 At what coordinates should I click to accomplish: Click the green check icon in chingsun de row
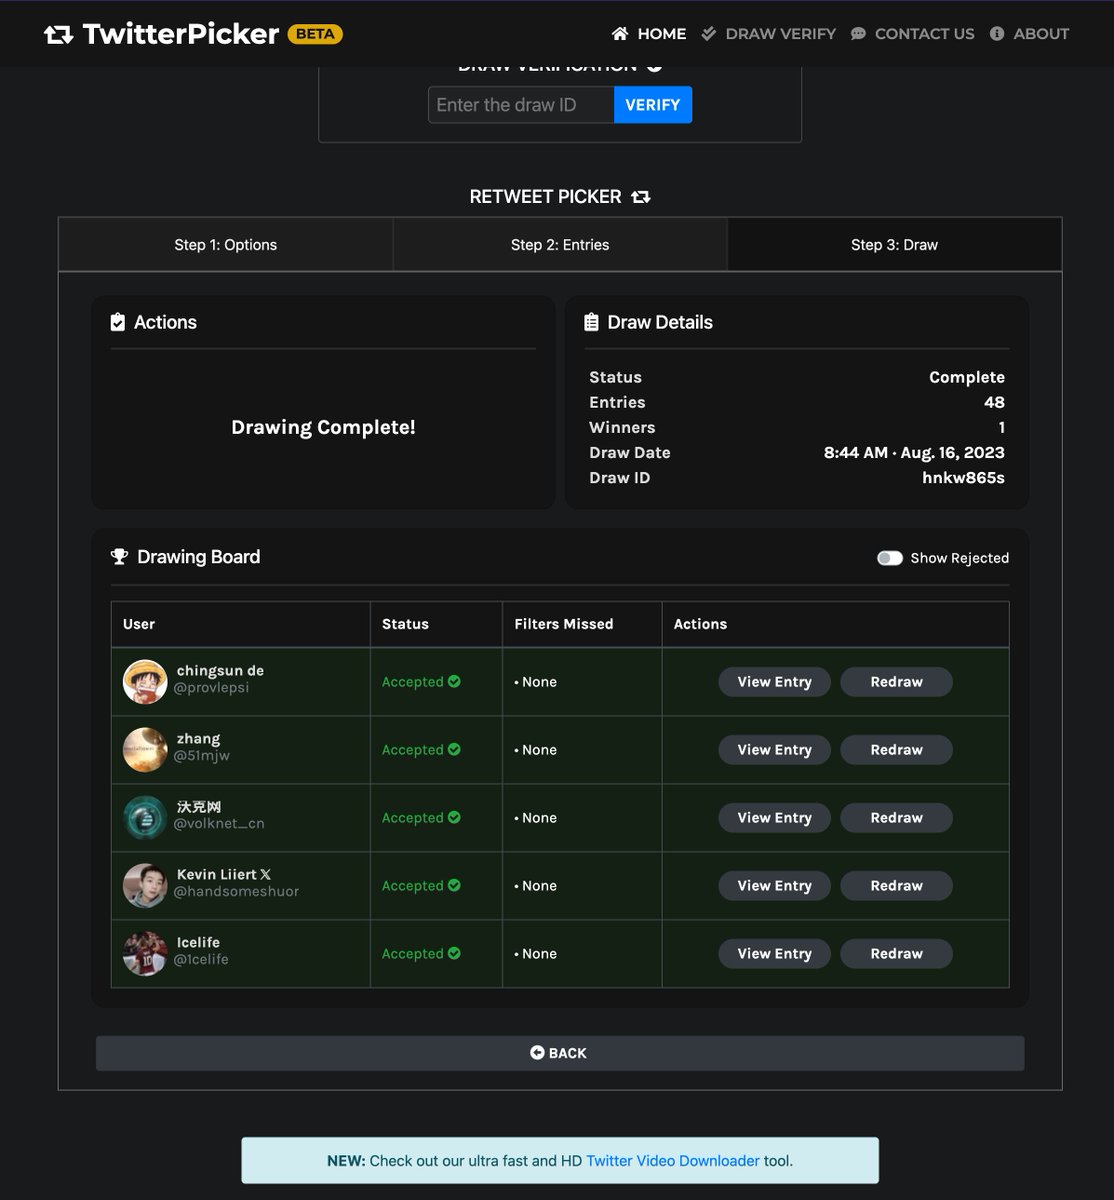point(454,681)
